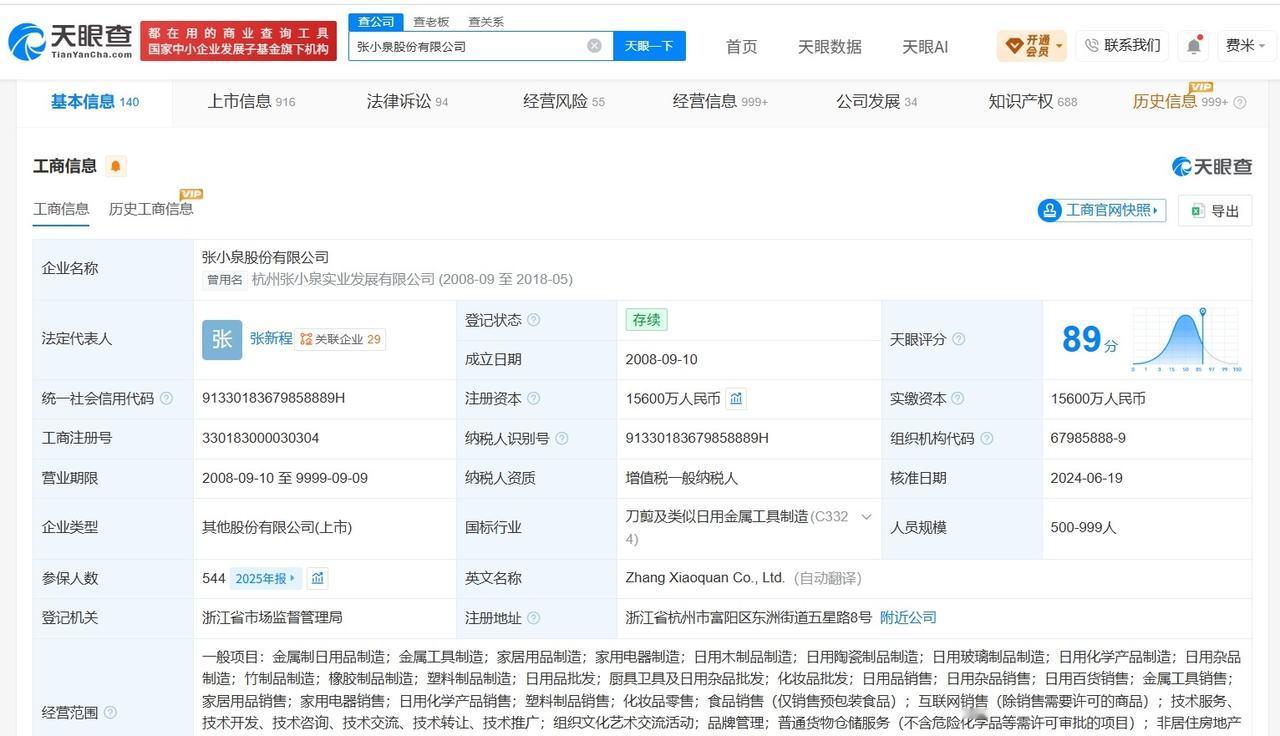Click help icon beside 统一社会信用代码

(166, 399)
